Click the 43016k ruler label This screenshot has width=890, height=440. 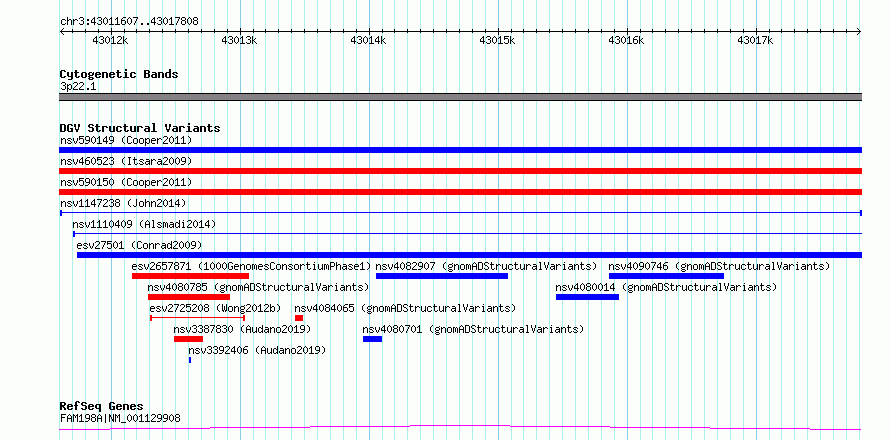(626, 41)
